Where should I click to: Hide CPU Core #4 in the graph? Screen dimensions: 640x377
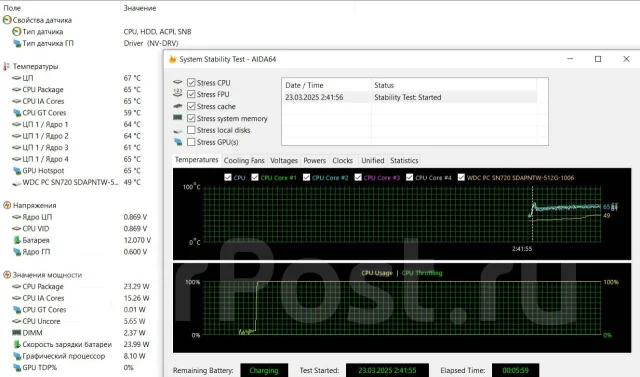409,177
